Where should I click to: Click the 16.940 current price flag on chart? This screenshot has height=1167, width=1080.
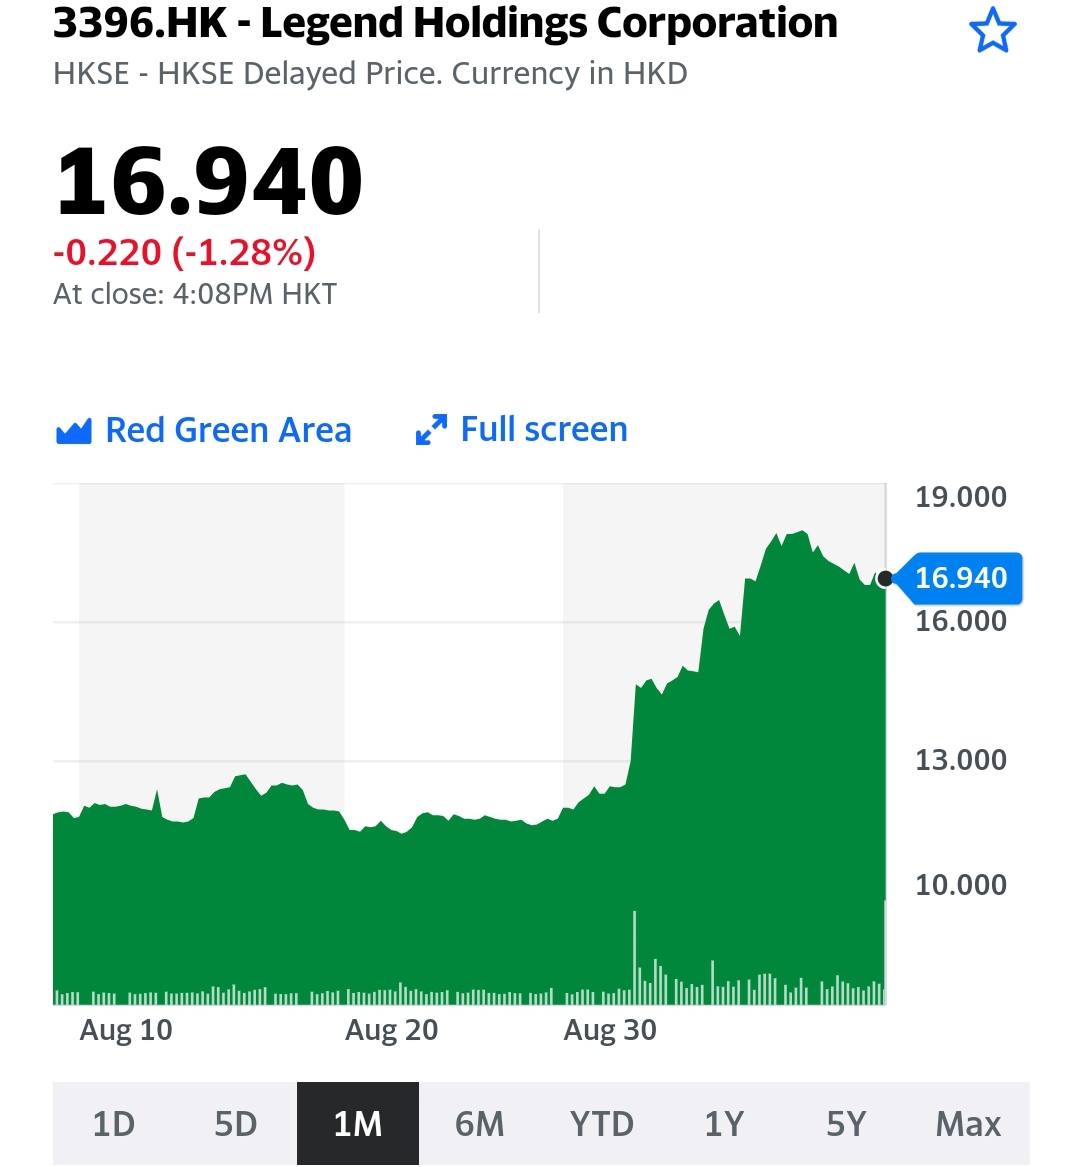click(959, 578)
